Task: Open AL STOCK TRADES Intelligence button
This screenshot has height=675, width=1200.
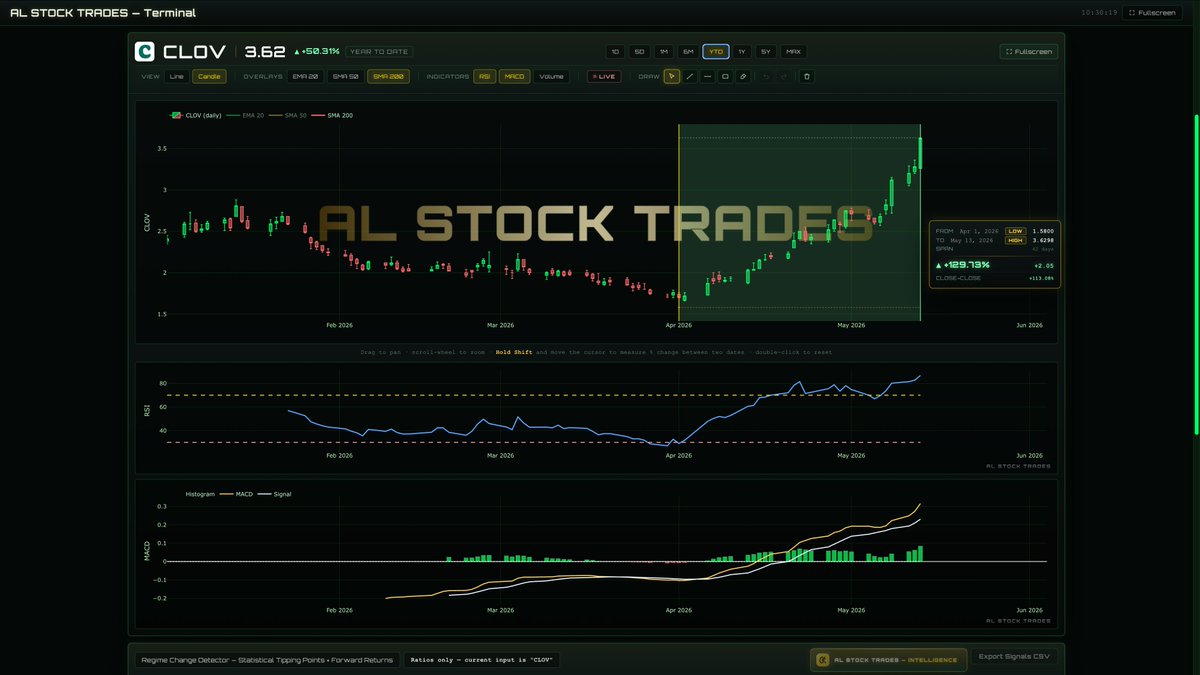Action: point(888,659)
